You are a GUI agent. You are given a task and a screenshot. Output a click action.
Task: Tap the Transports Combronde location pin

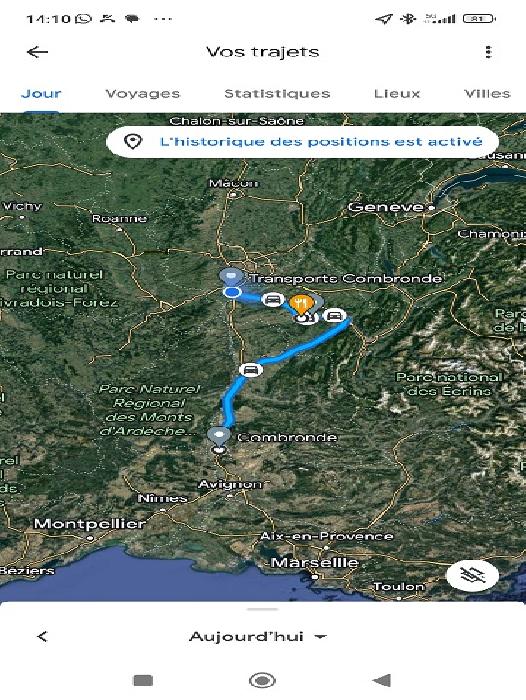[x=232, y=277]
